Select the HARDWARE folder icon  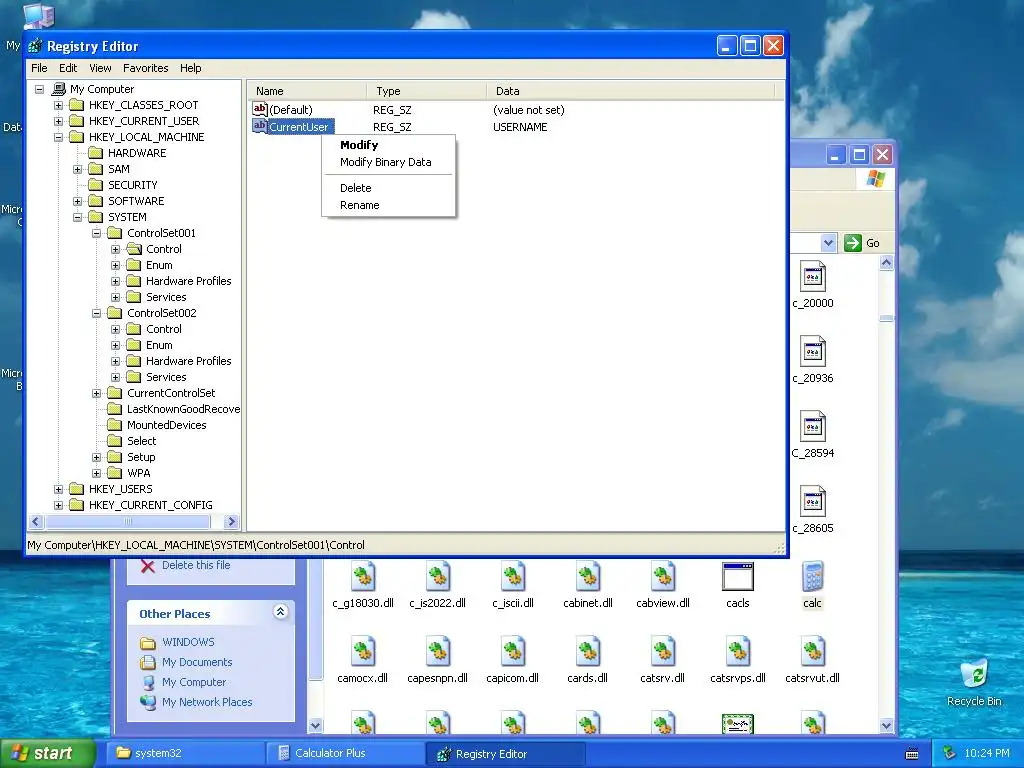[x=96, y=153]
